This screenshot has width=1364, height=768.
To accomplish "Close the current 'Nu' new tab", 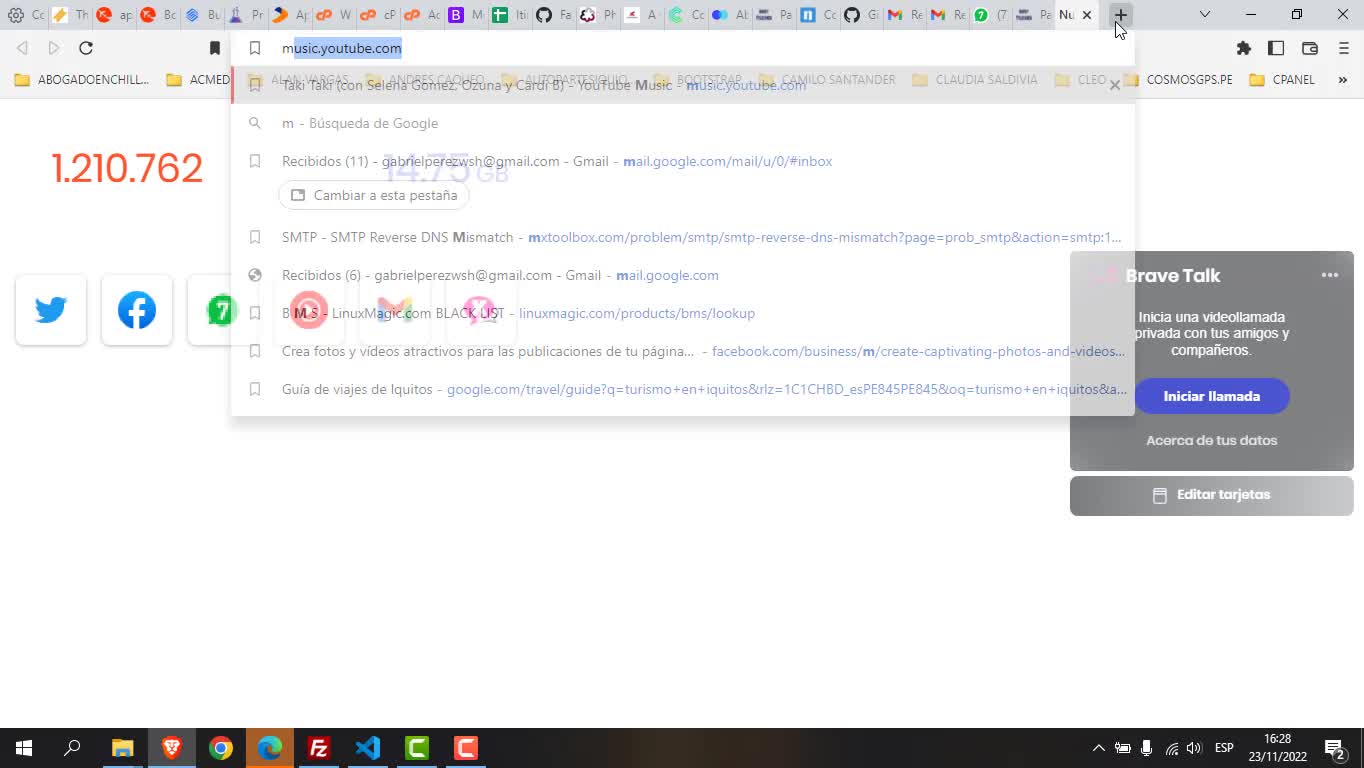I will click(x=1087, y=15).
